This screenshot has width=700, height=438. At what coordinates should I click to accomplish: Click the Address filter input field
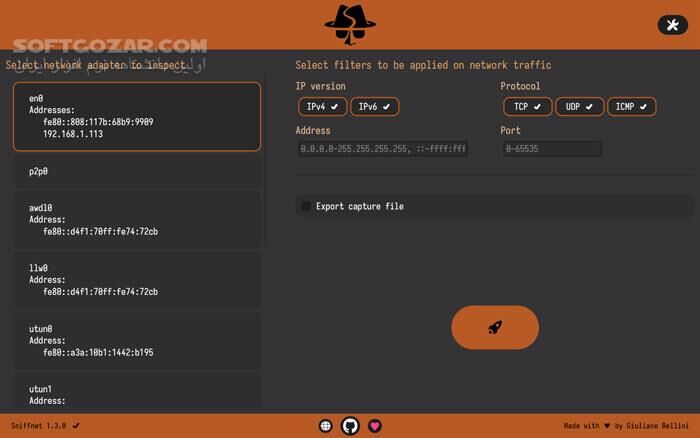[x=383, y=149]
